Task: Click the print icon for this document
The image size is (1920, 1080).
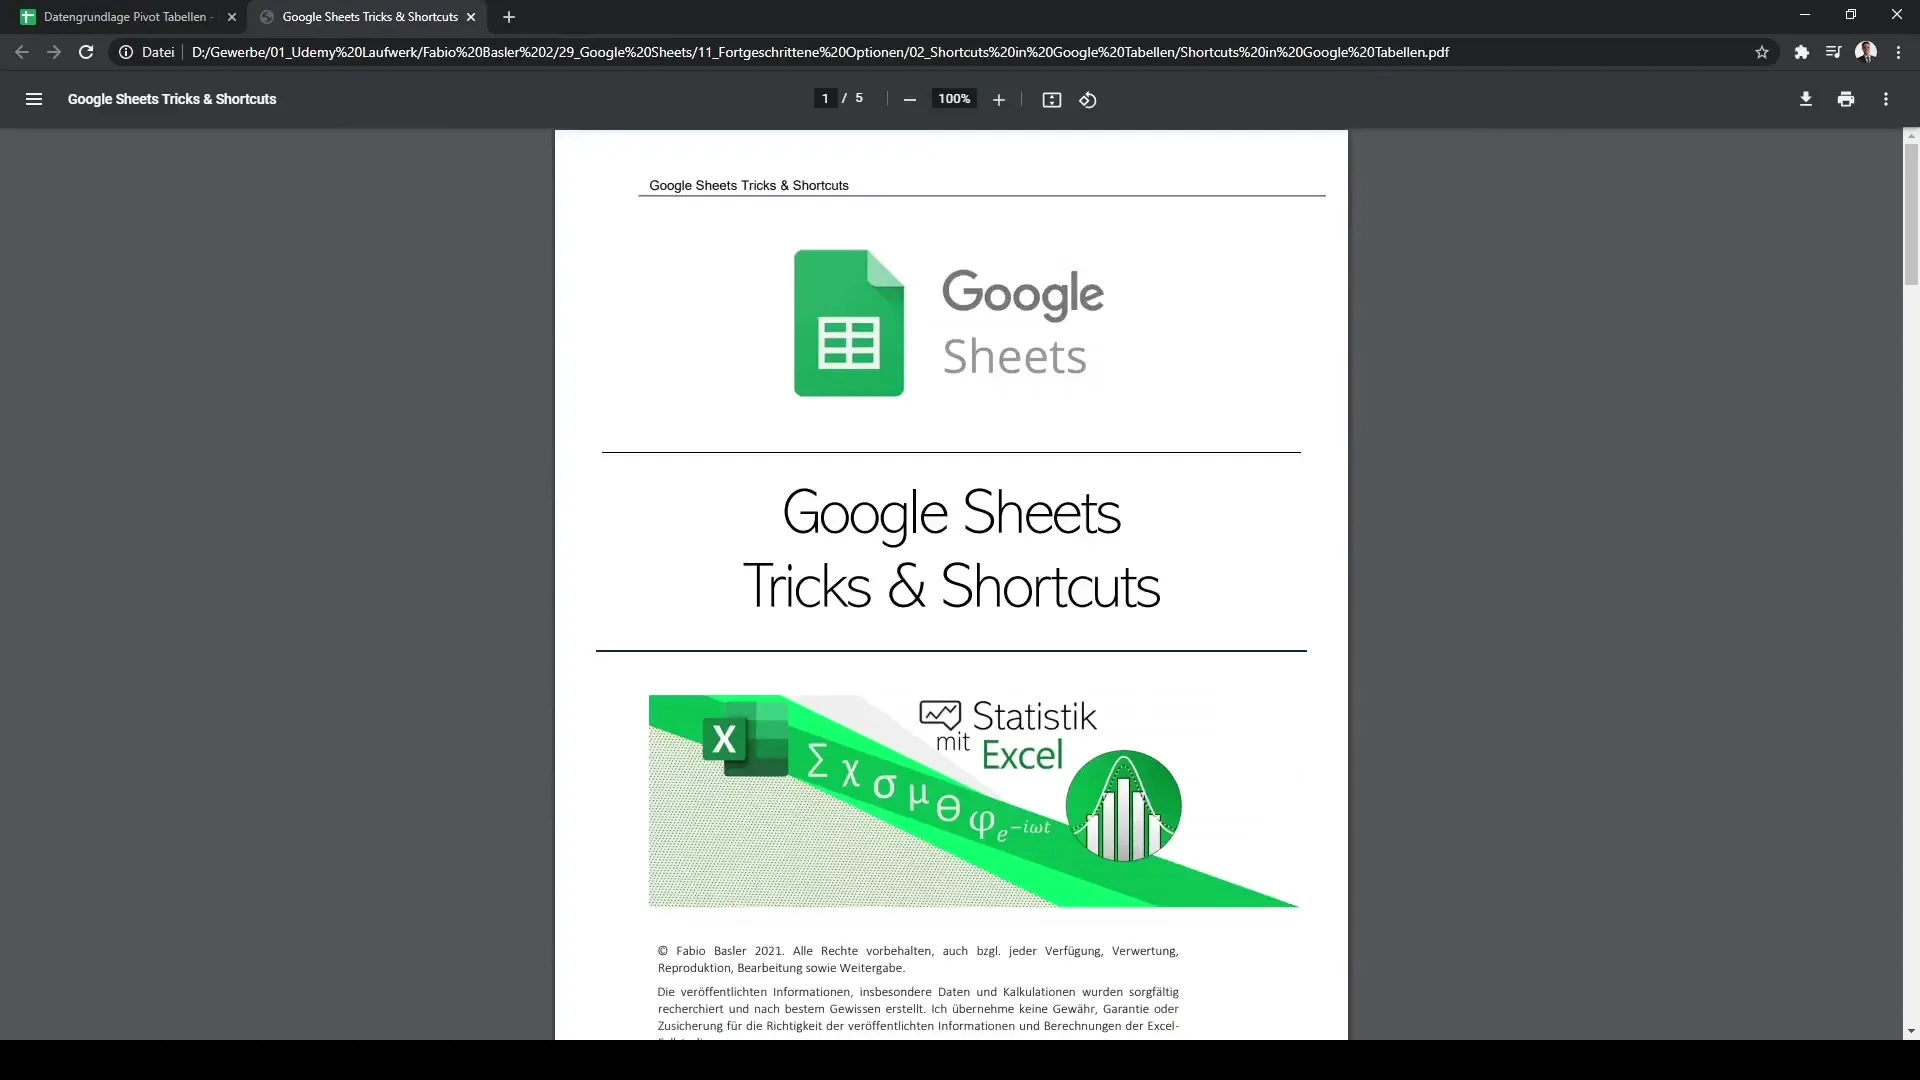Action: (1846, 99)
